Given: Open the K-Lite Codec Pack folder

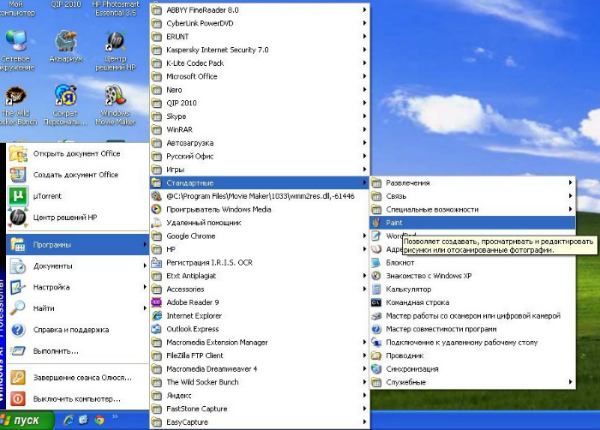Looking at the screenshot, I should tap(259, 63).
